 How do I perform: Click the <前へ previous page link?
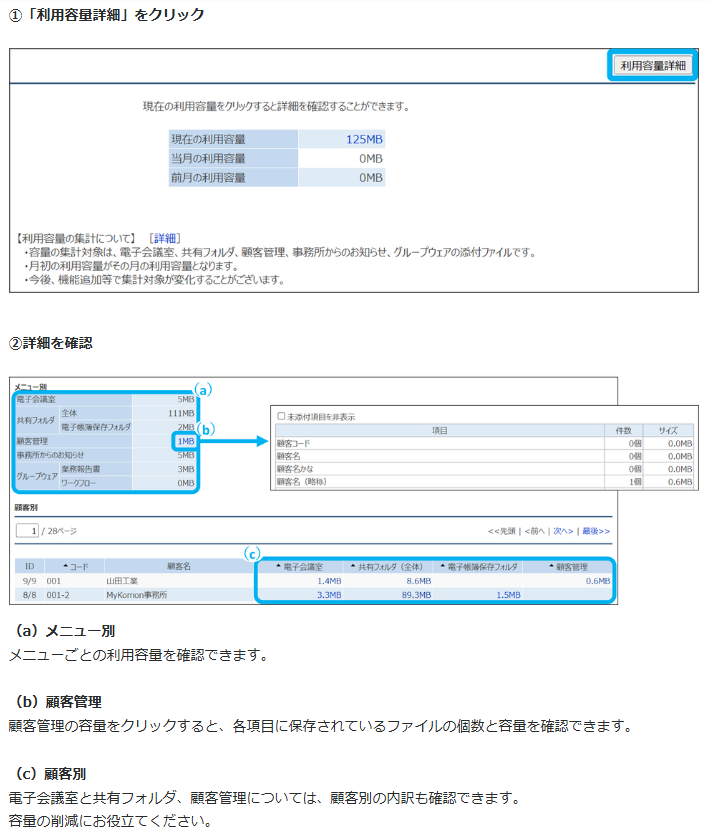(x=535, y=530)
